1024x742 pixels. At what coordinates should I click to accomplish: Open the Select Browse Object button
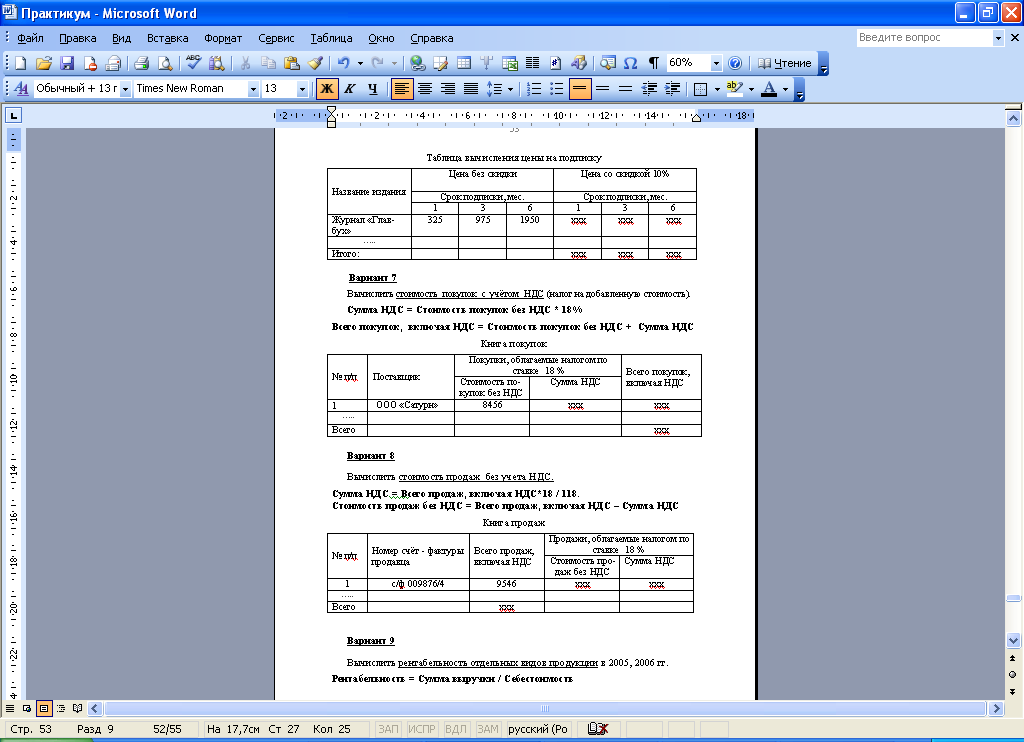tap(1012, 675)
